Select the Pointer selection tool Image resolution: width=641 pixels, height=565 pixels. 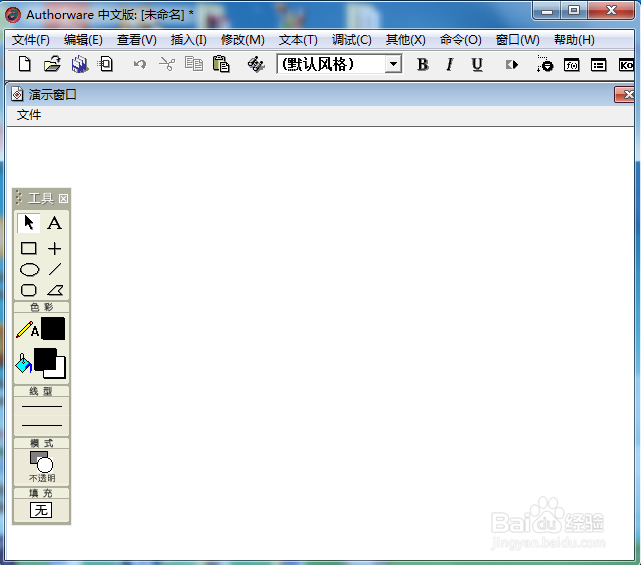pos(29,223)
